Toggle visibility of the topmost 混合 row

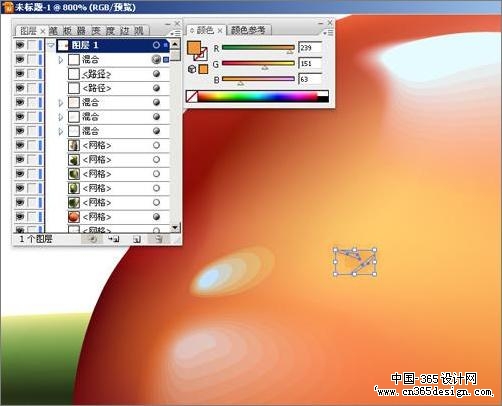coord(20,59)
